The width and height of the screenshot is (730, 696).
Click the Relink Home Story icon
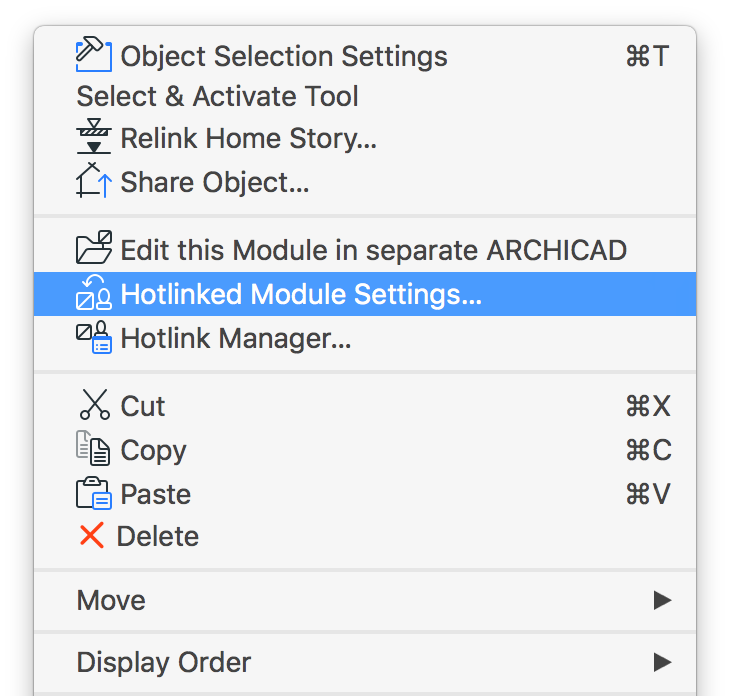[x=94, y=136]
